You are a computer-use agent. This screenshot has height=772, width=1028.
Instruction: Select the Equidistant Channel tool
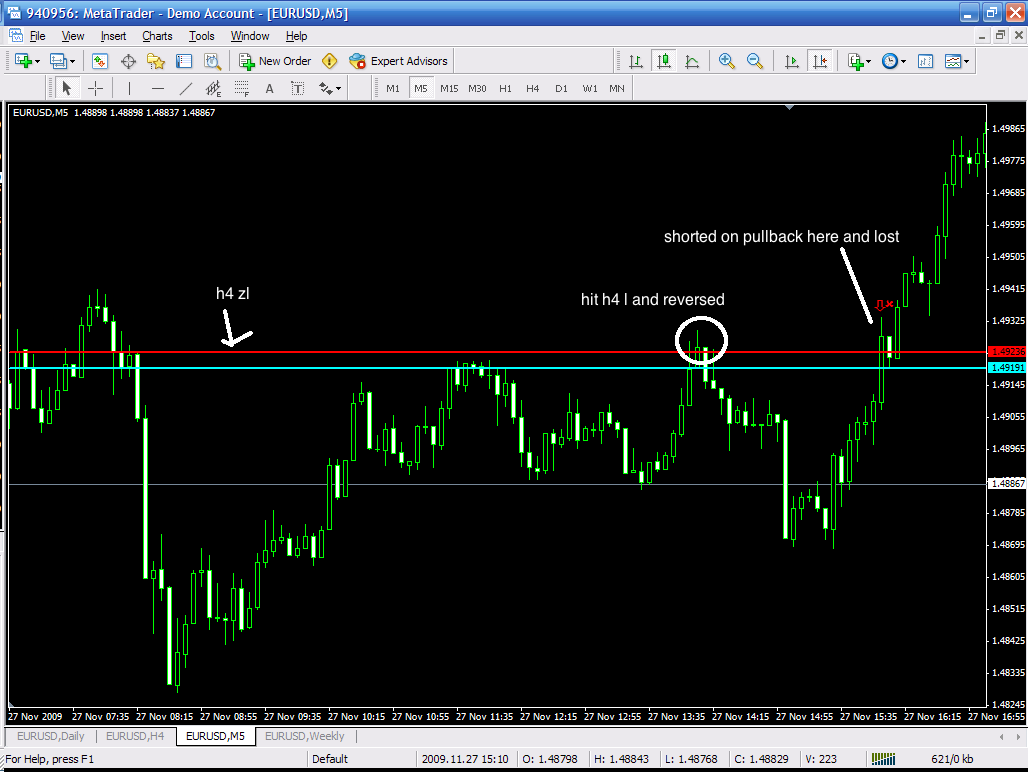[214, 88]
